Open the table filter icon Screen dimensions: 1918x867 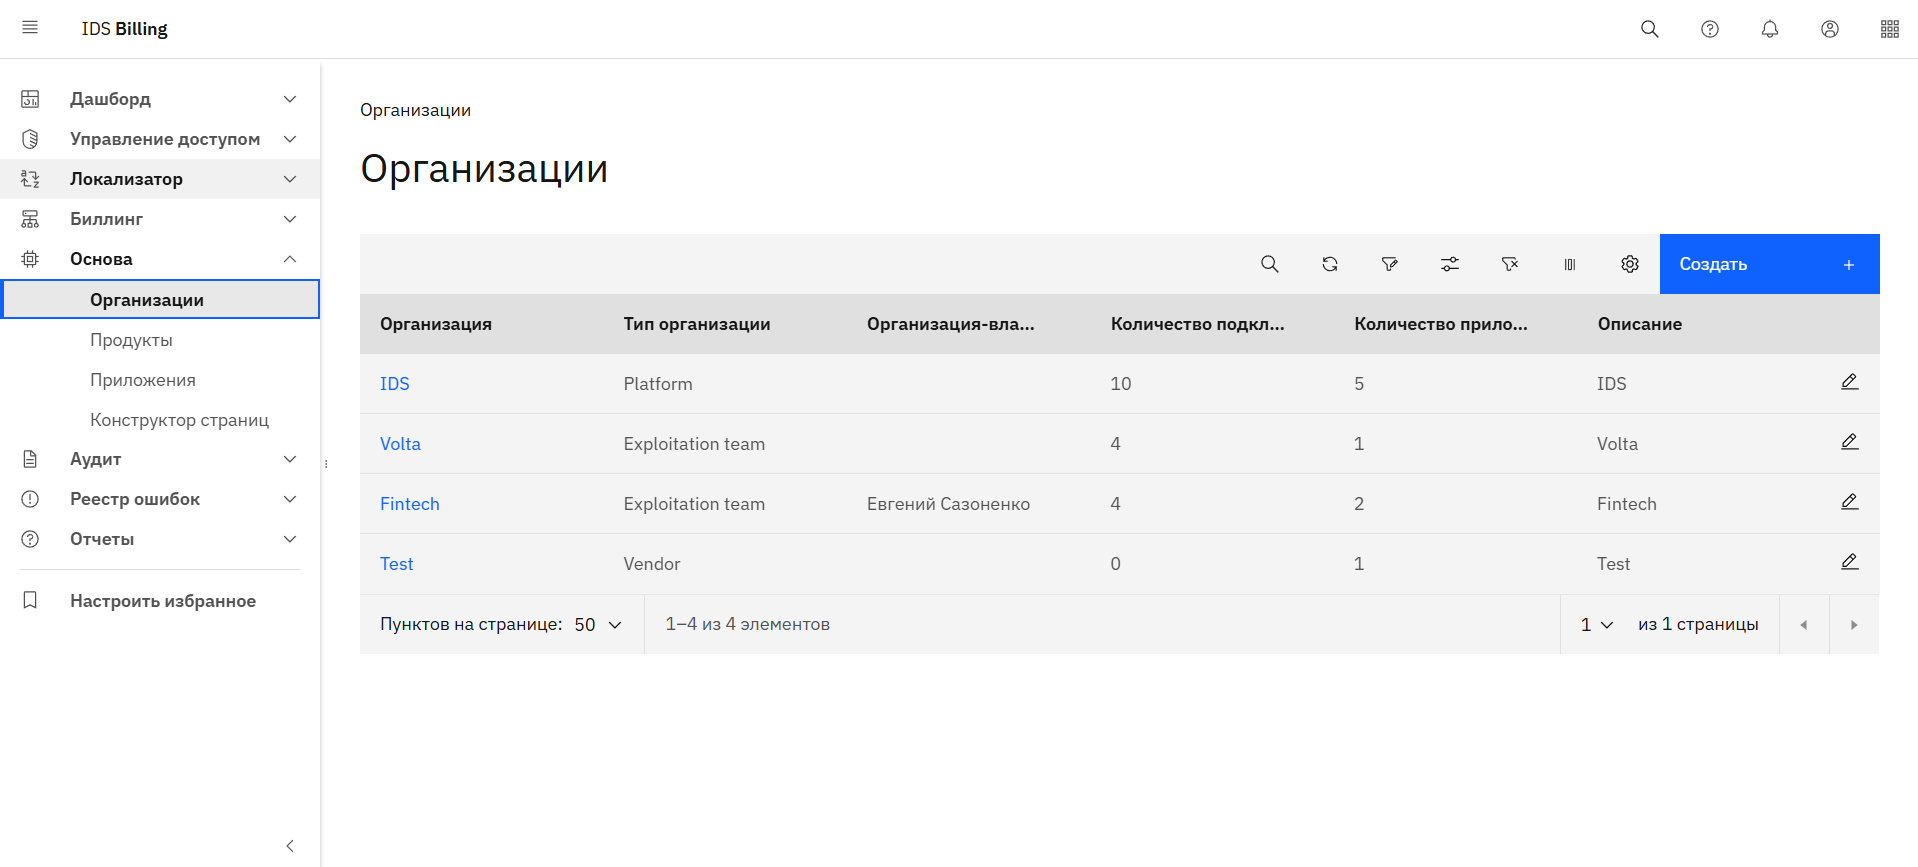1389,264
